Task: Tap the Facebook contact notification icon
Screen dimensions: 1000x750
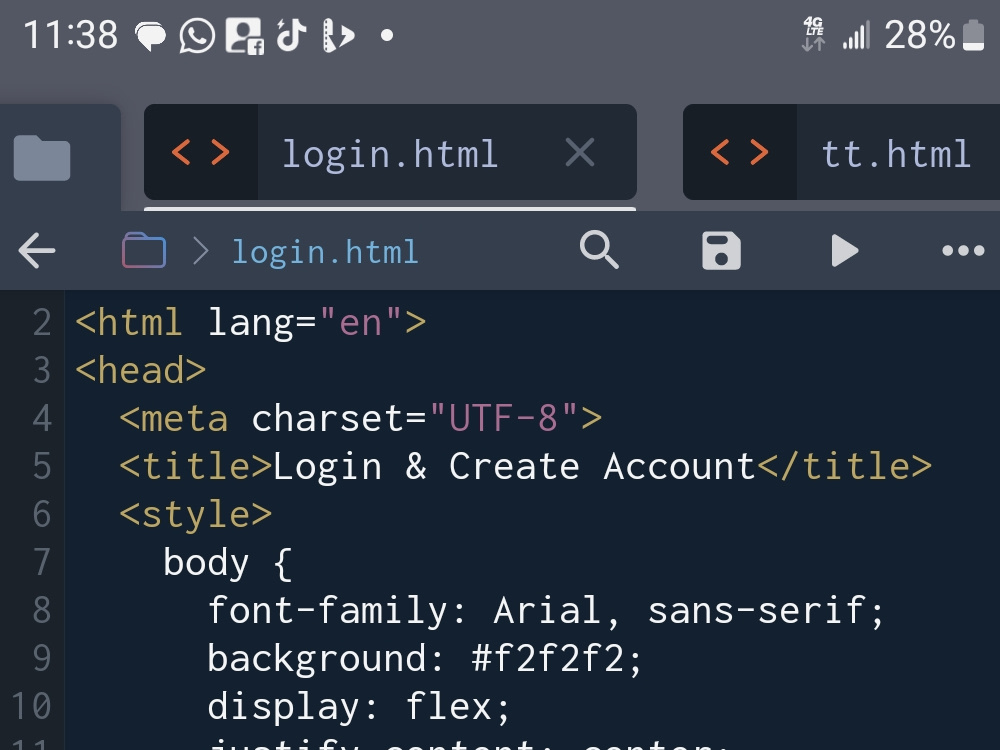Action: [x=245, y=36]
